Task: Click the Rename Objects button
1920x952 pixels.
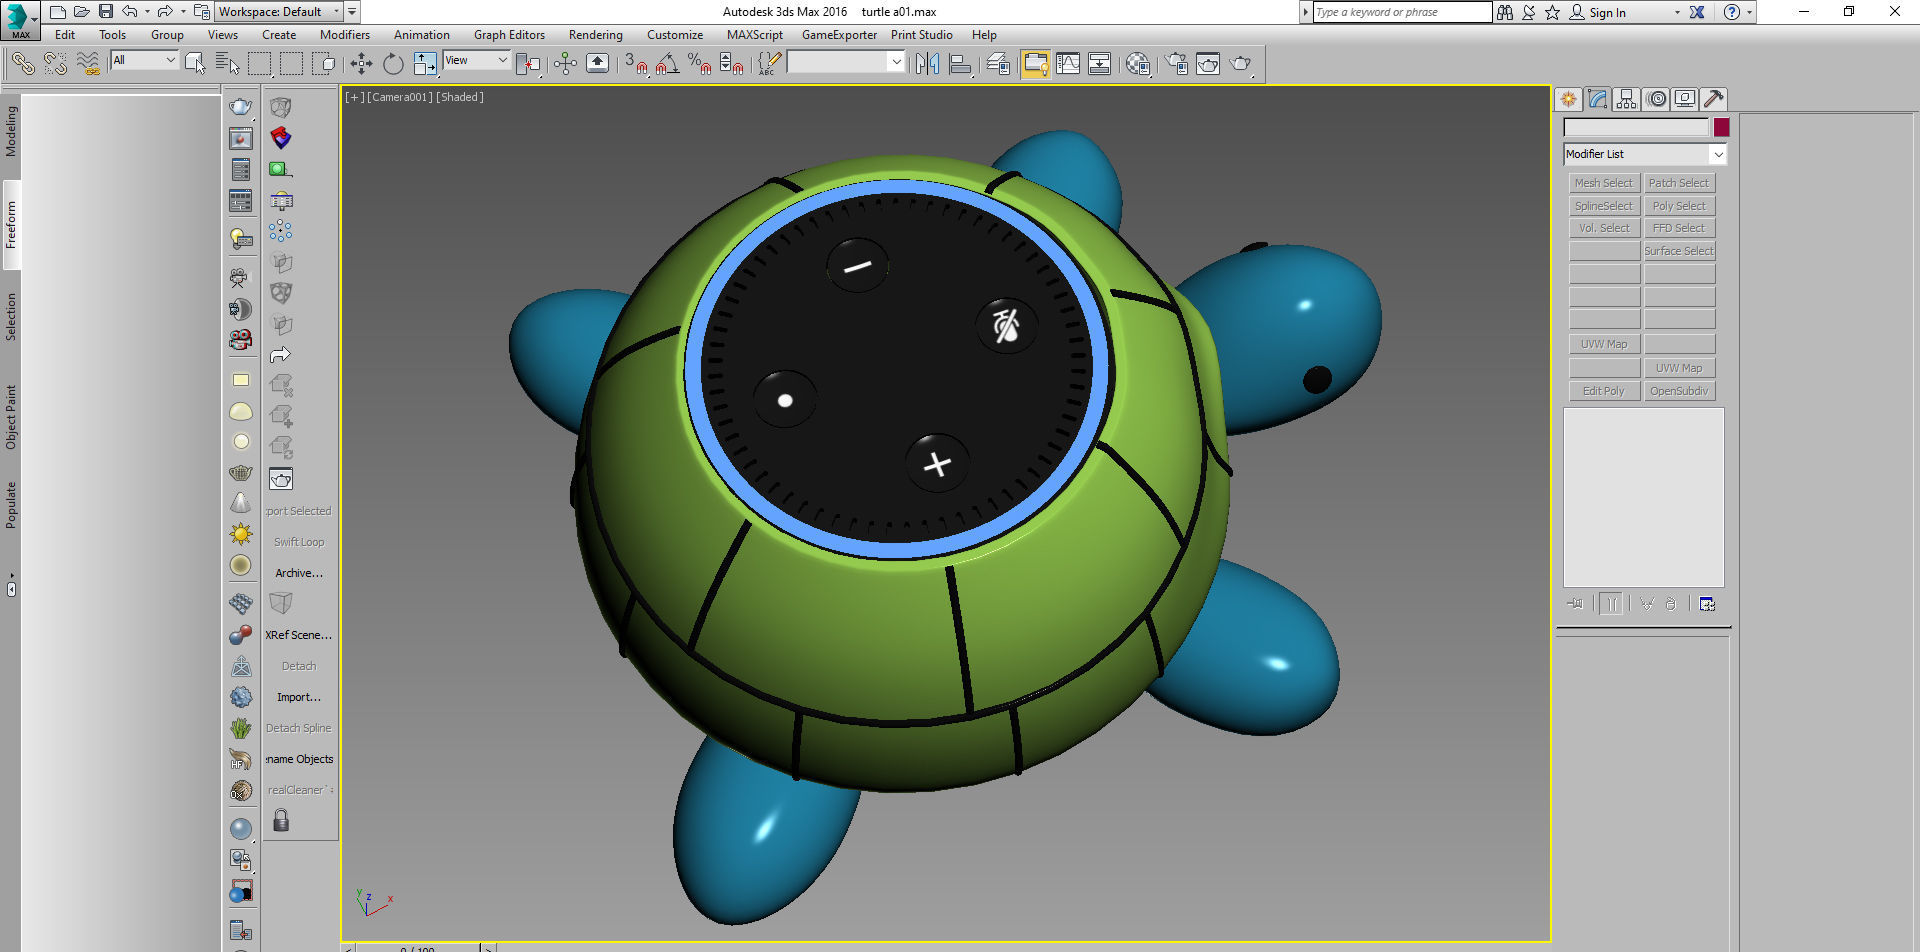Action: tap(299, 759)
